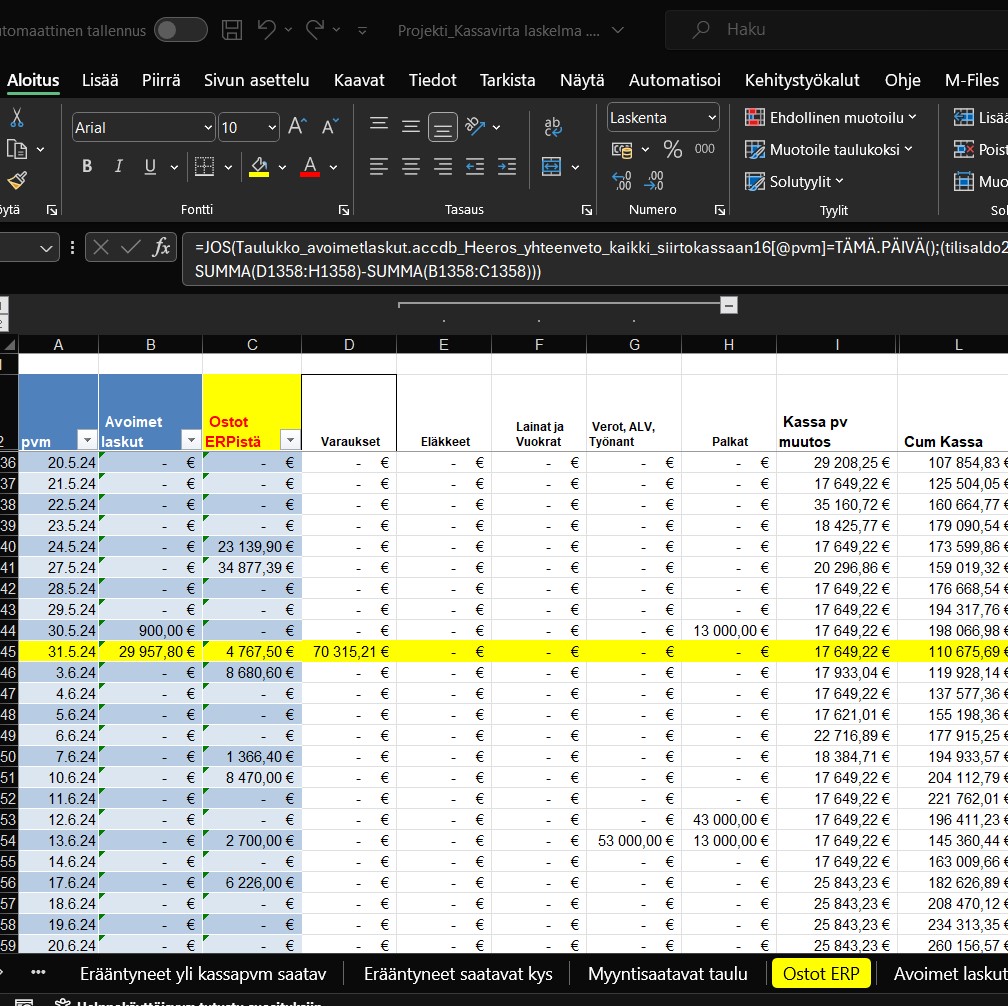Click the Format Painter brush icon
1008x1006 pixels.
pyautogui.click(x=16, y=181)
